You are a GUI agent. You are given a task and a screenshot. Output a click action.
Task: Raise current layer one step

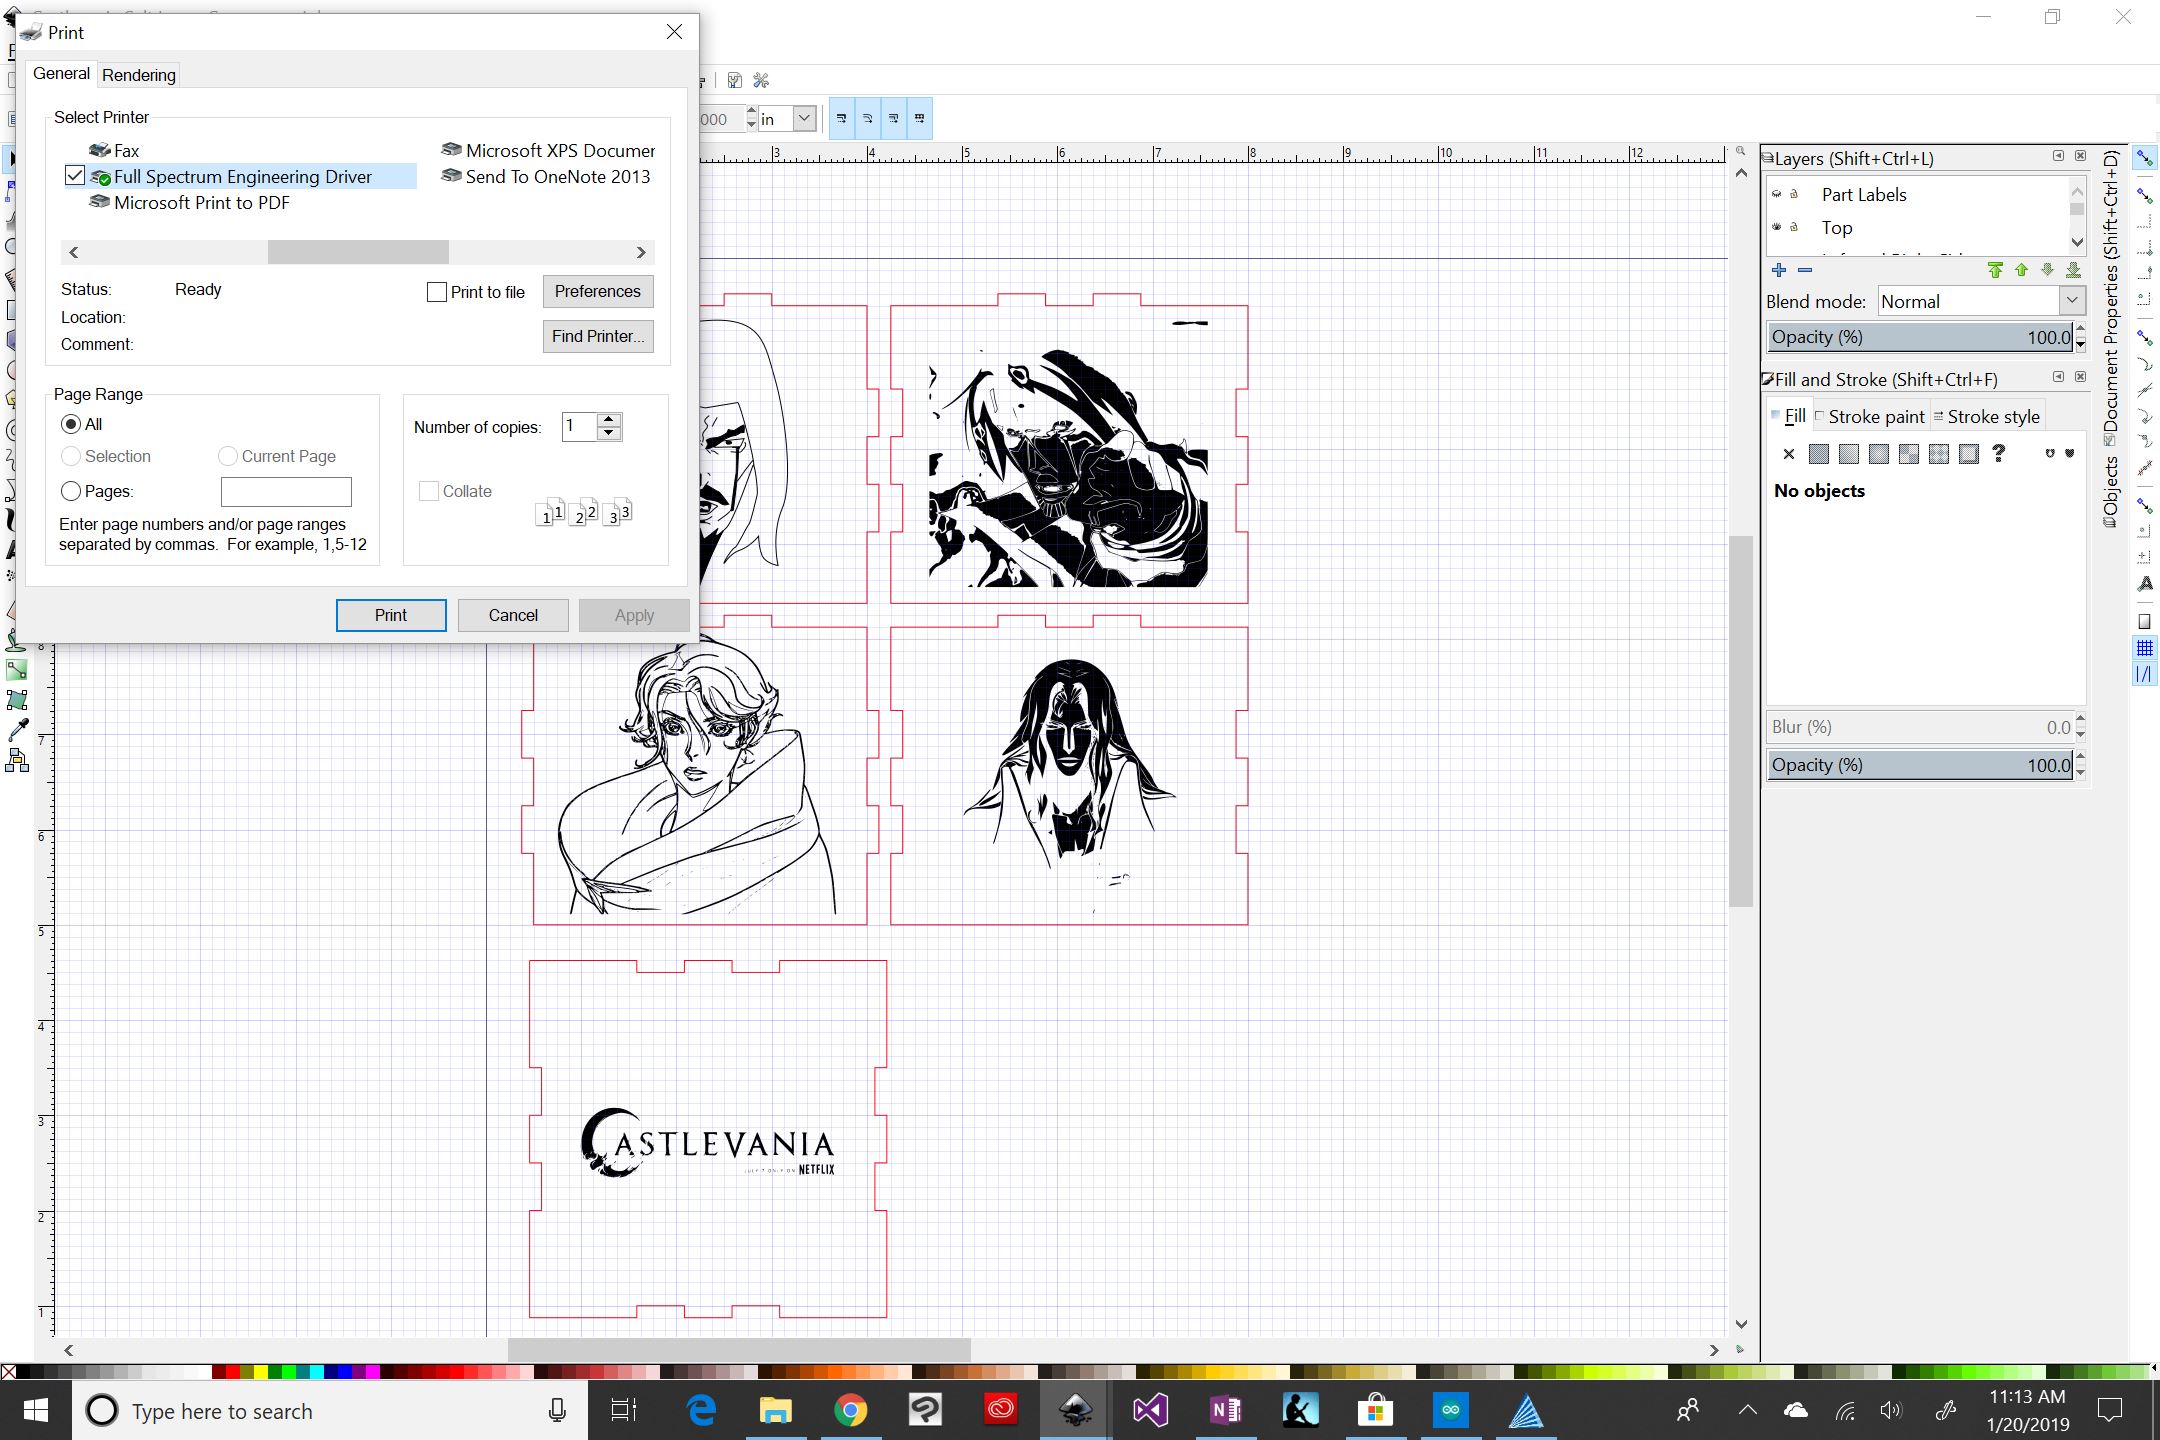(2021, 270)
